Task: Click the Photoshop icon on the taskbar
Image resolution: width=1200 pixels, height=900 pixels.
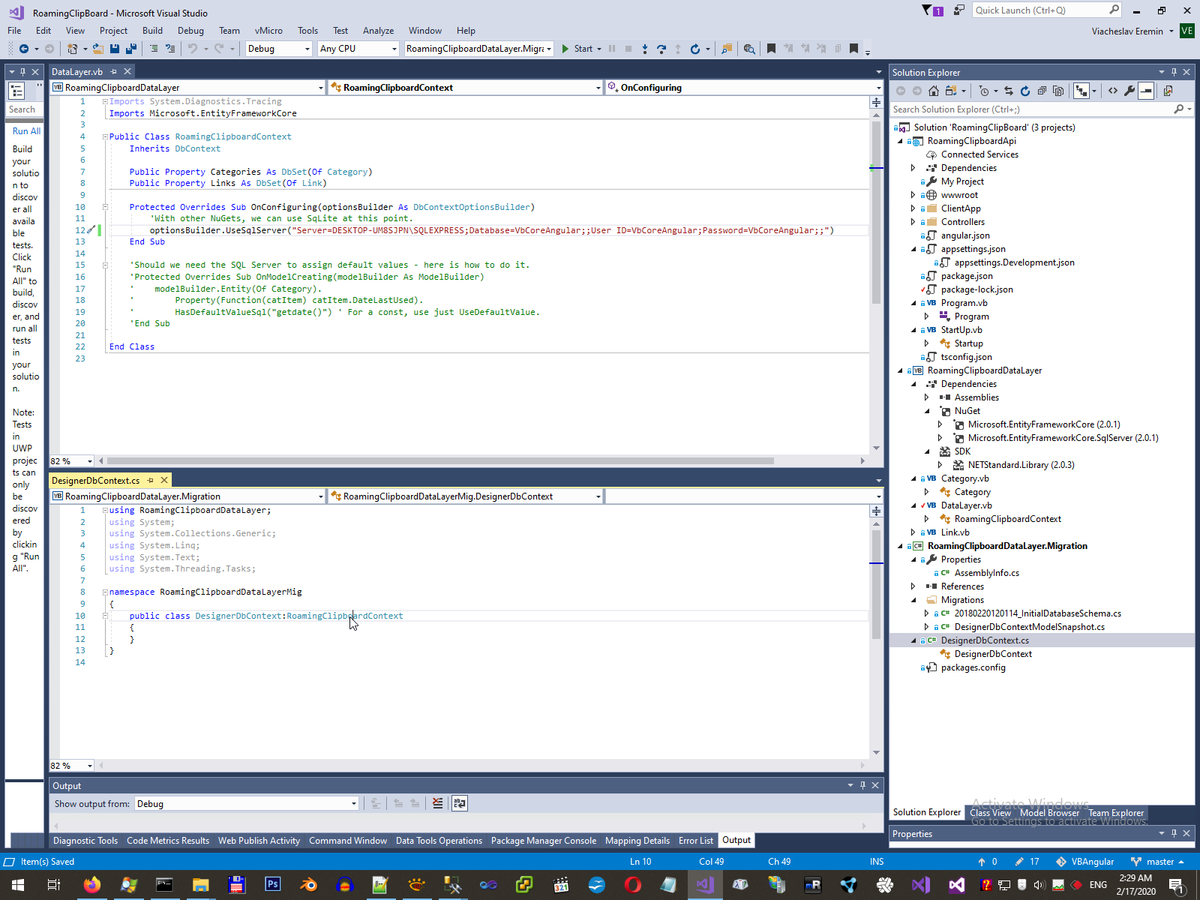Action: coord(272,884)
